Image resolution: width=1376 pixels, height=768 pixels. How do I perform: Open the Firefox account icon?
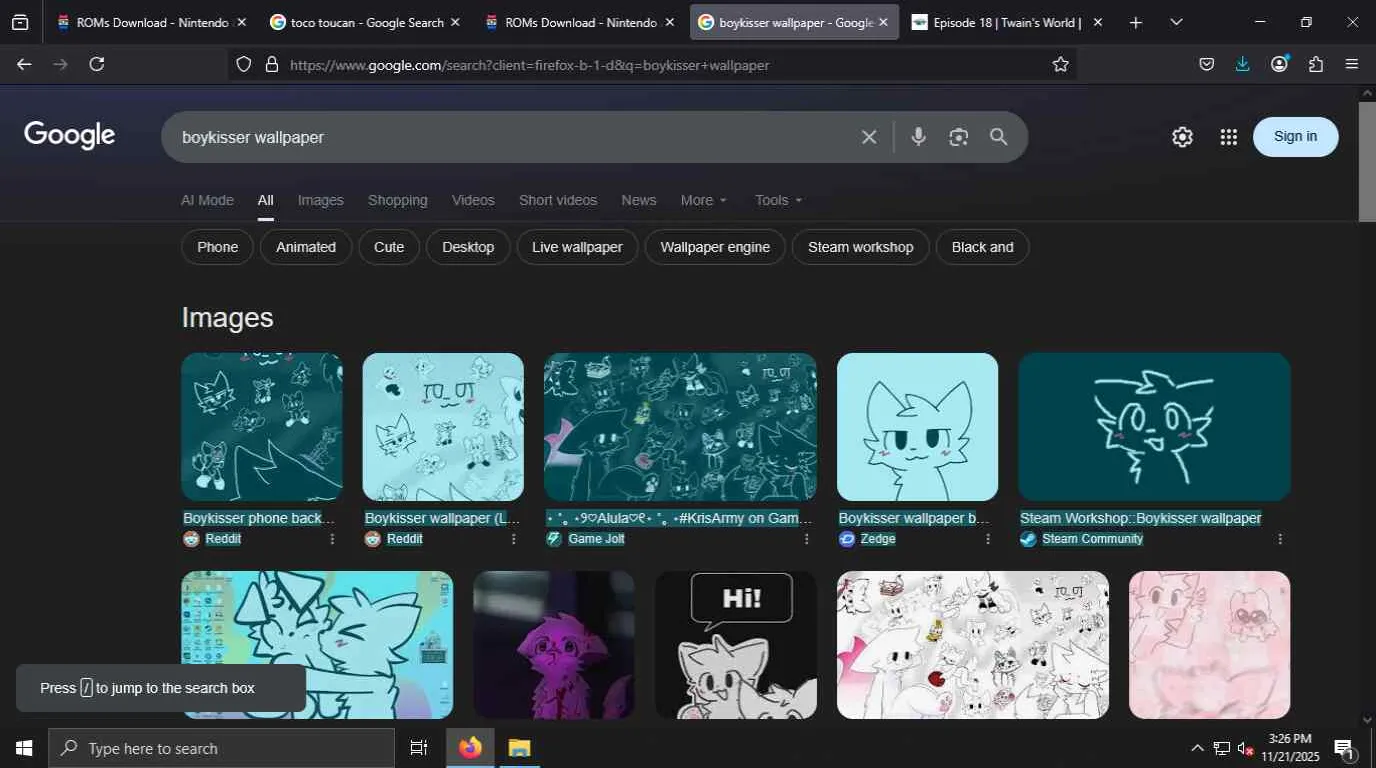coord(1279,64)
